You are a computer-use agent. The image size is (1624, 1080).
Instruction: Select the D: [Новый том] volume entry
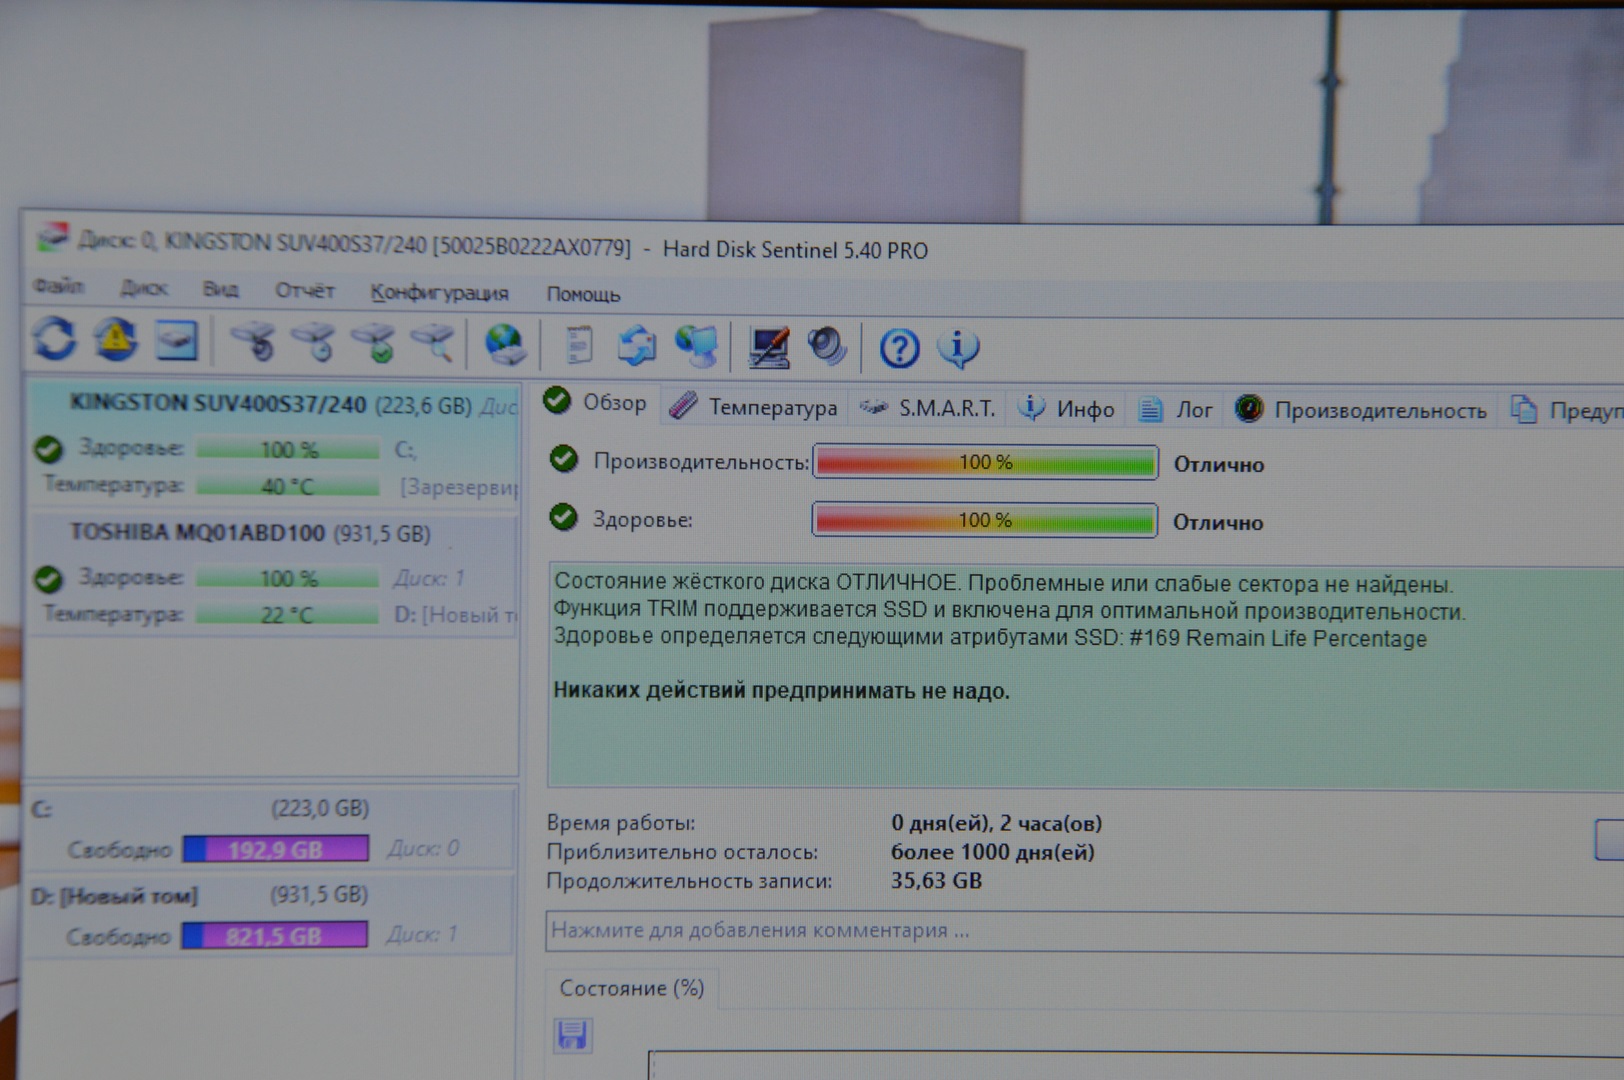(x=114, y=896)
